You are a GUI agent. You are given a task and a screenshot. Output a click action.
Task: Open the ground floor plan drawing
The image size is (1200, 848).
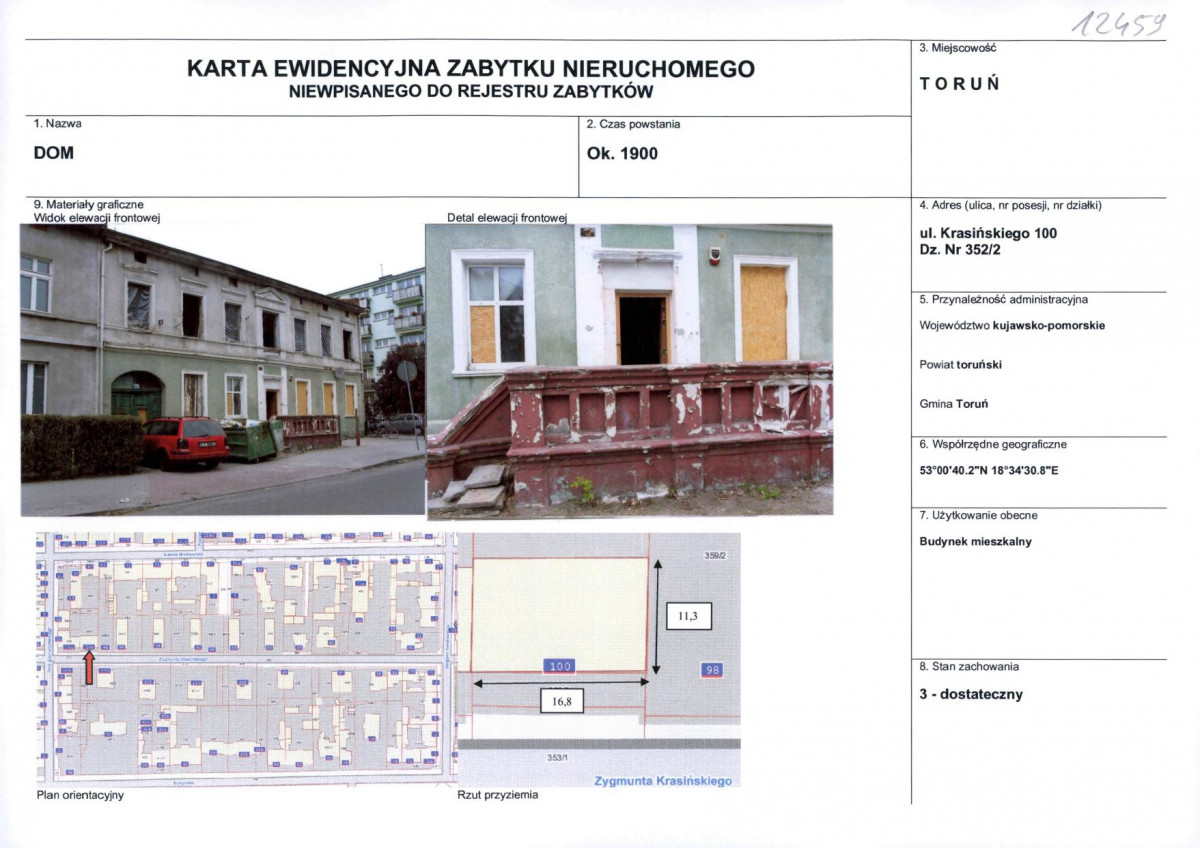pyautogui.click(x=598, y=659)
